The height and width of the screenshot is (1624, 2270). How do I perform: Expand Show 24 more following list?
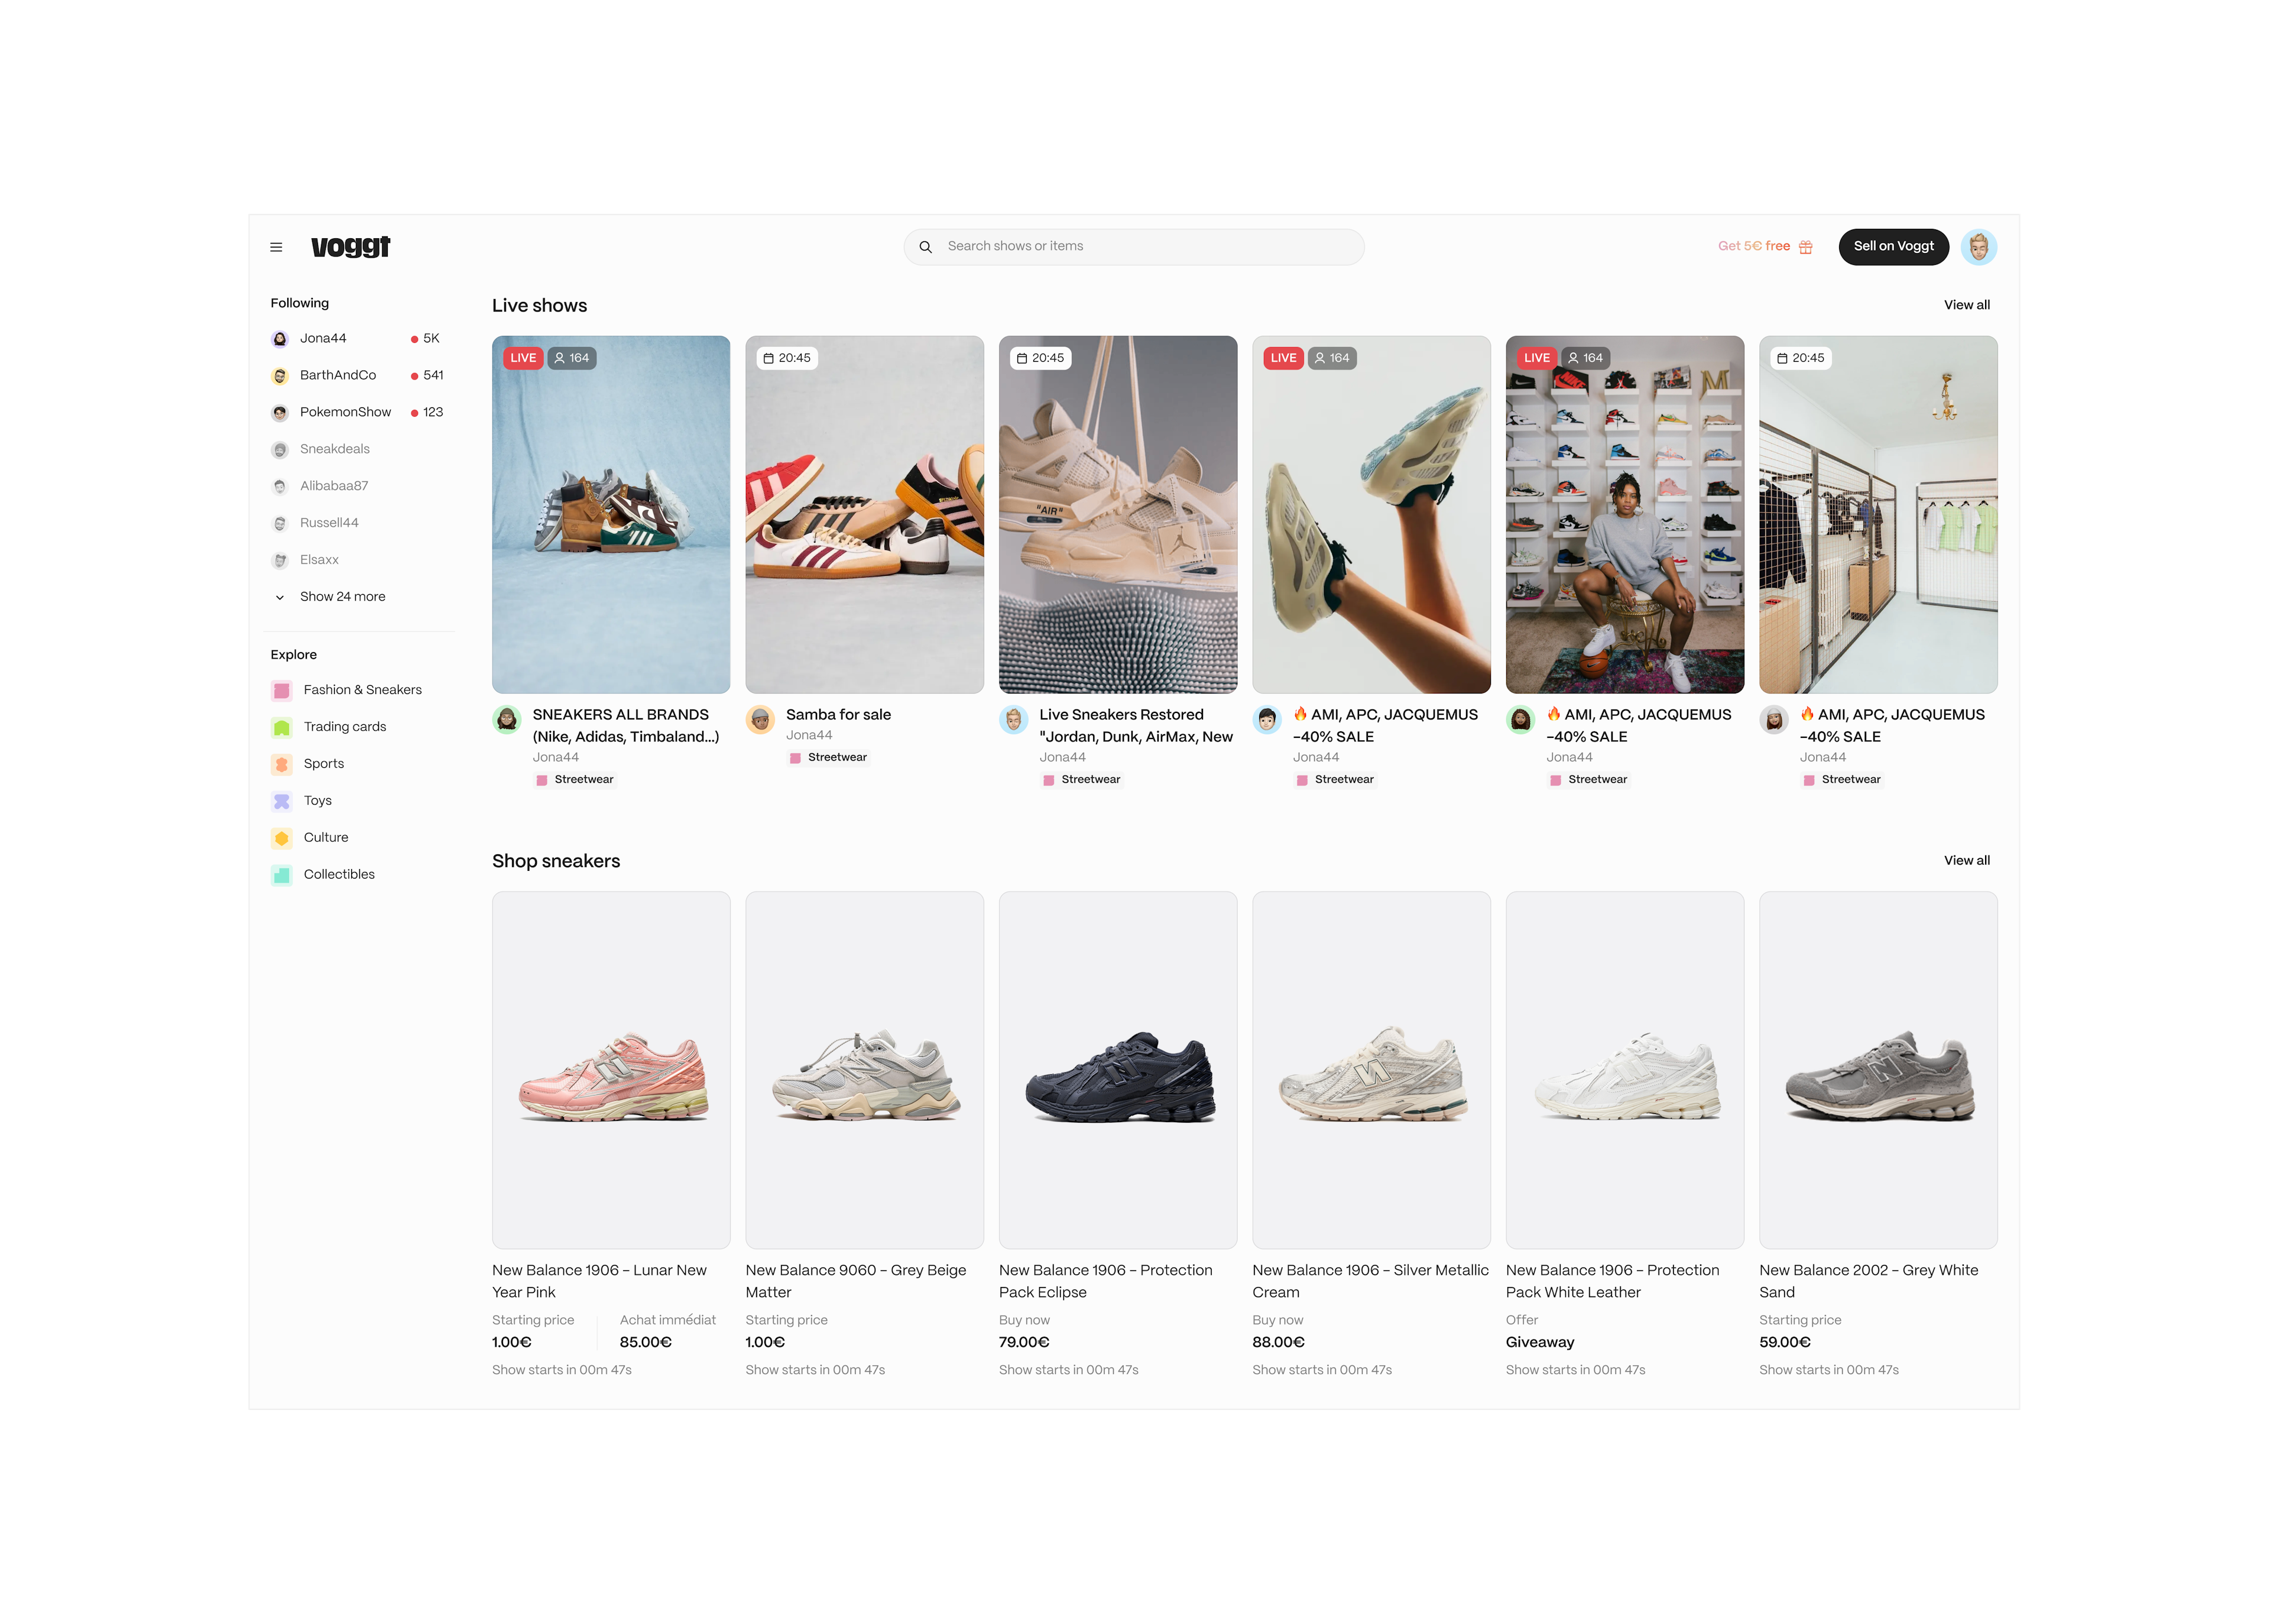pyautogui.click(x=342, y=597)
